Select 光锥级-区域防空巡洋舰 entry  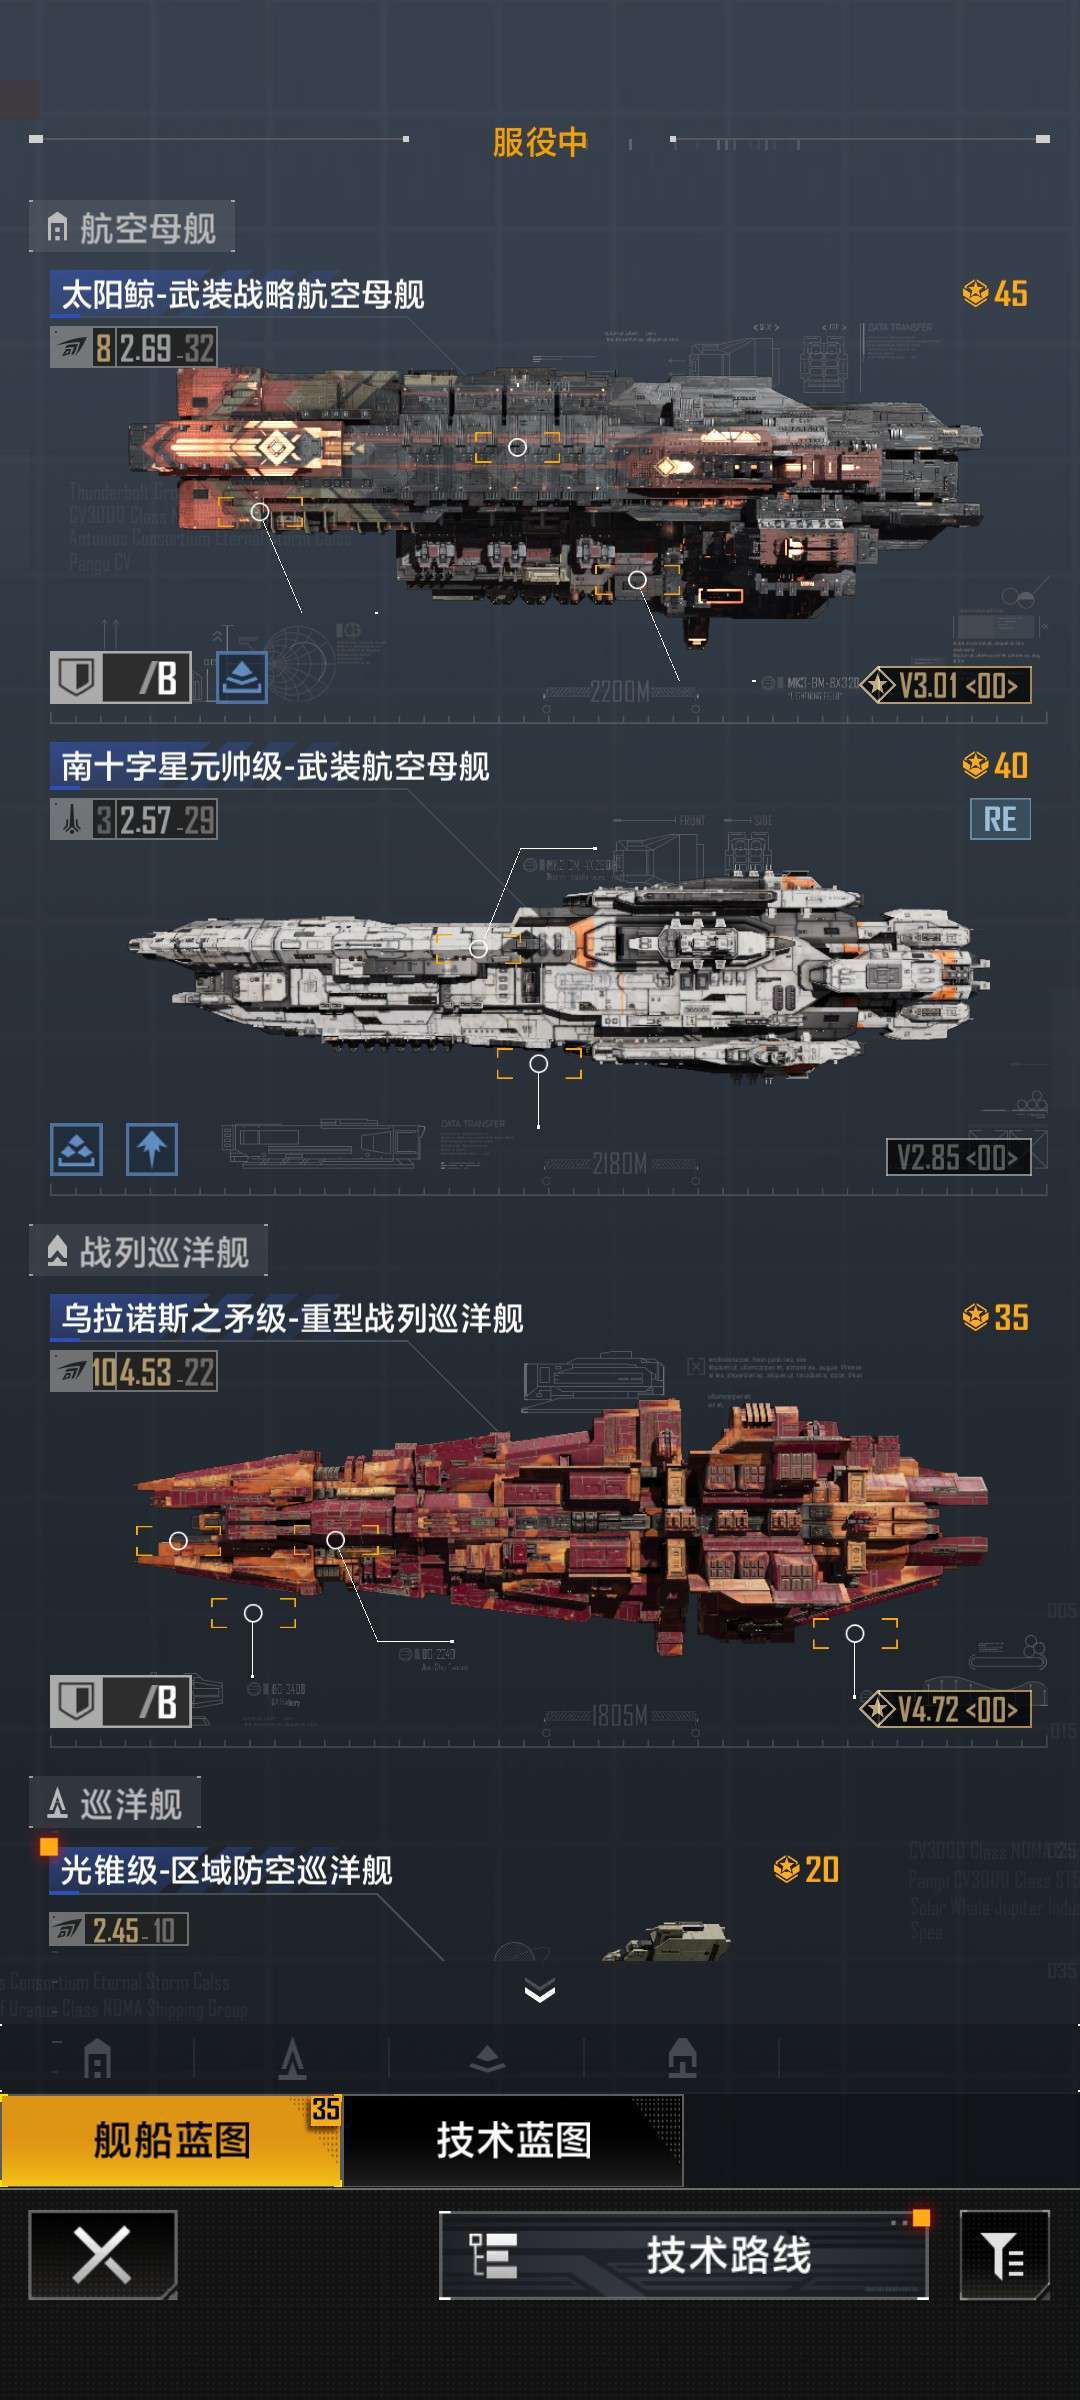(227, 1870)
